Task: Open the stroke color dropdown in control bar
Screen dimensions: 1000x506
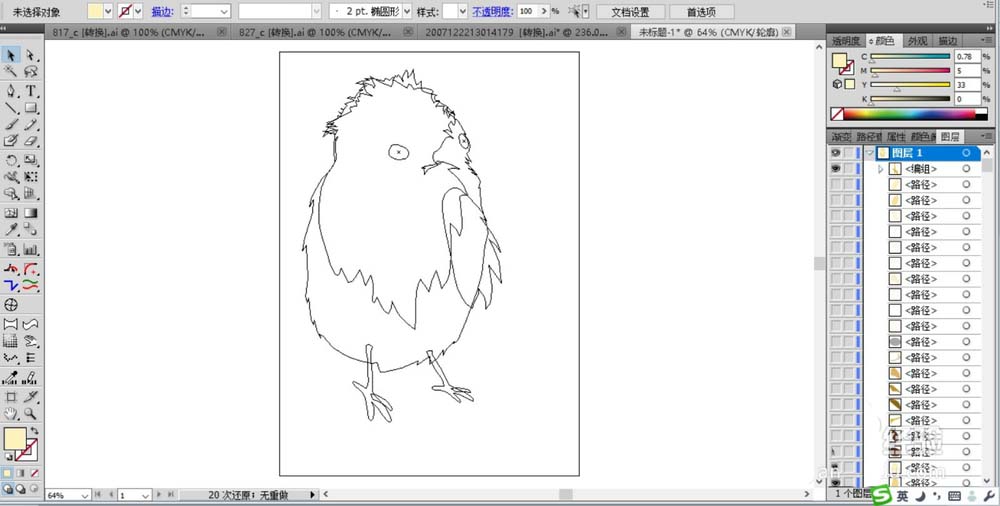Action: [x=138, y=11]
